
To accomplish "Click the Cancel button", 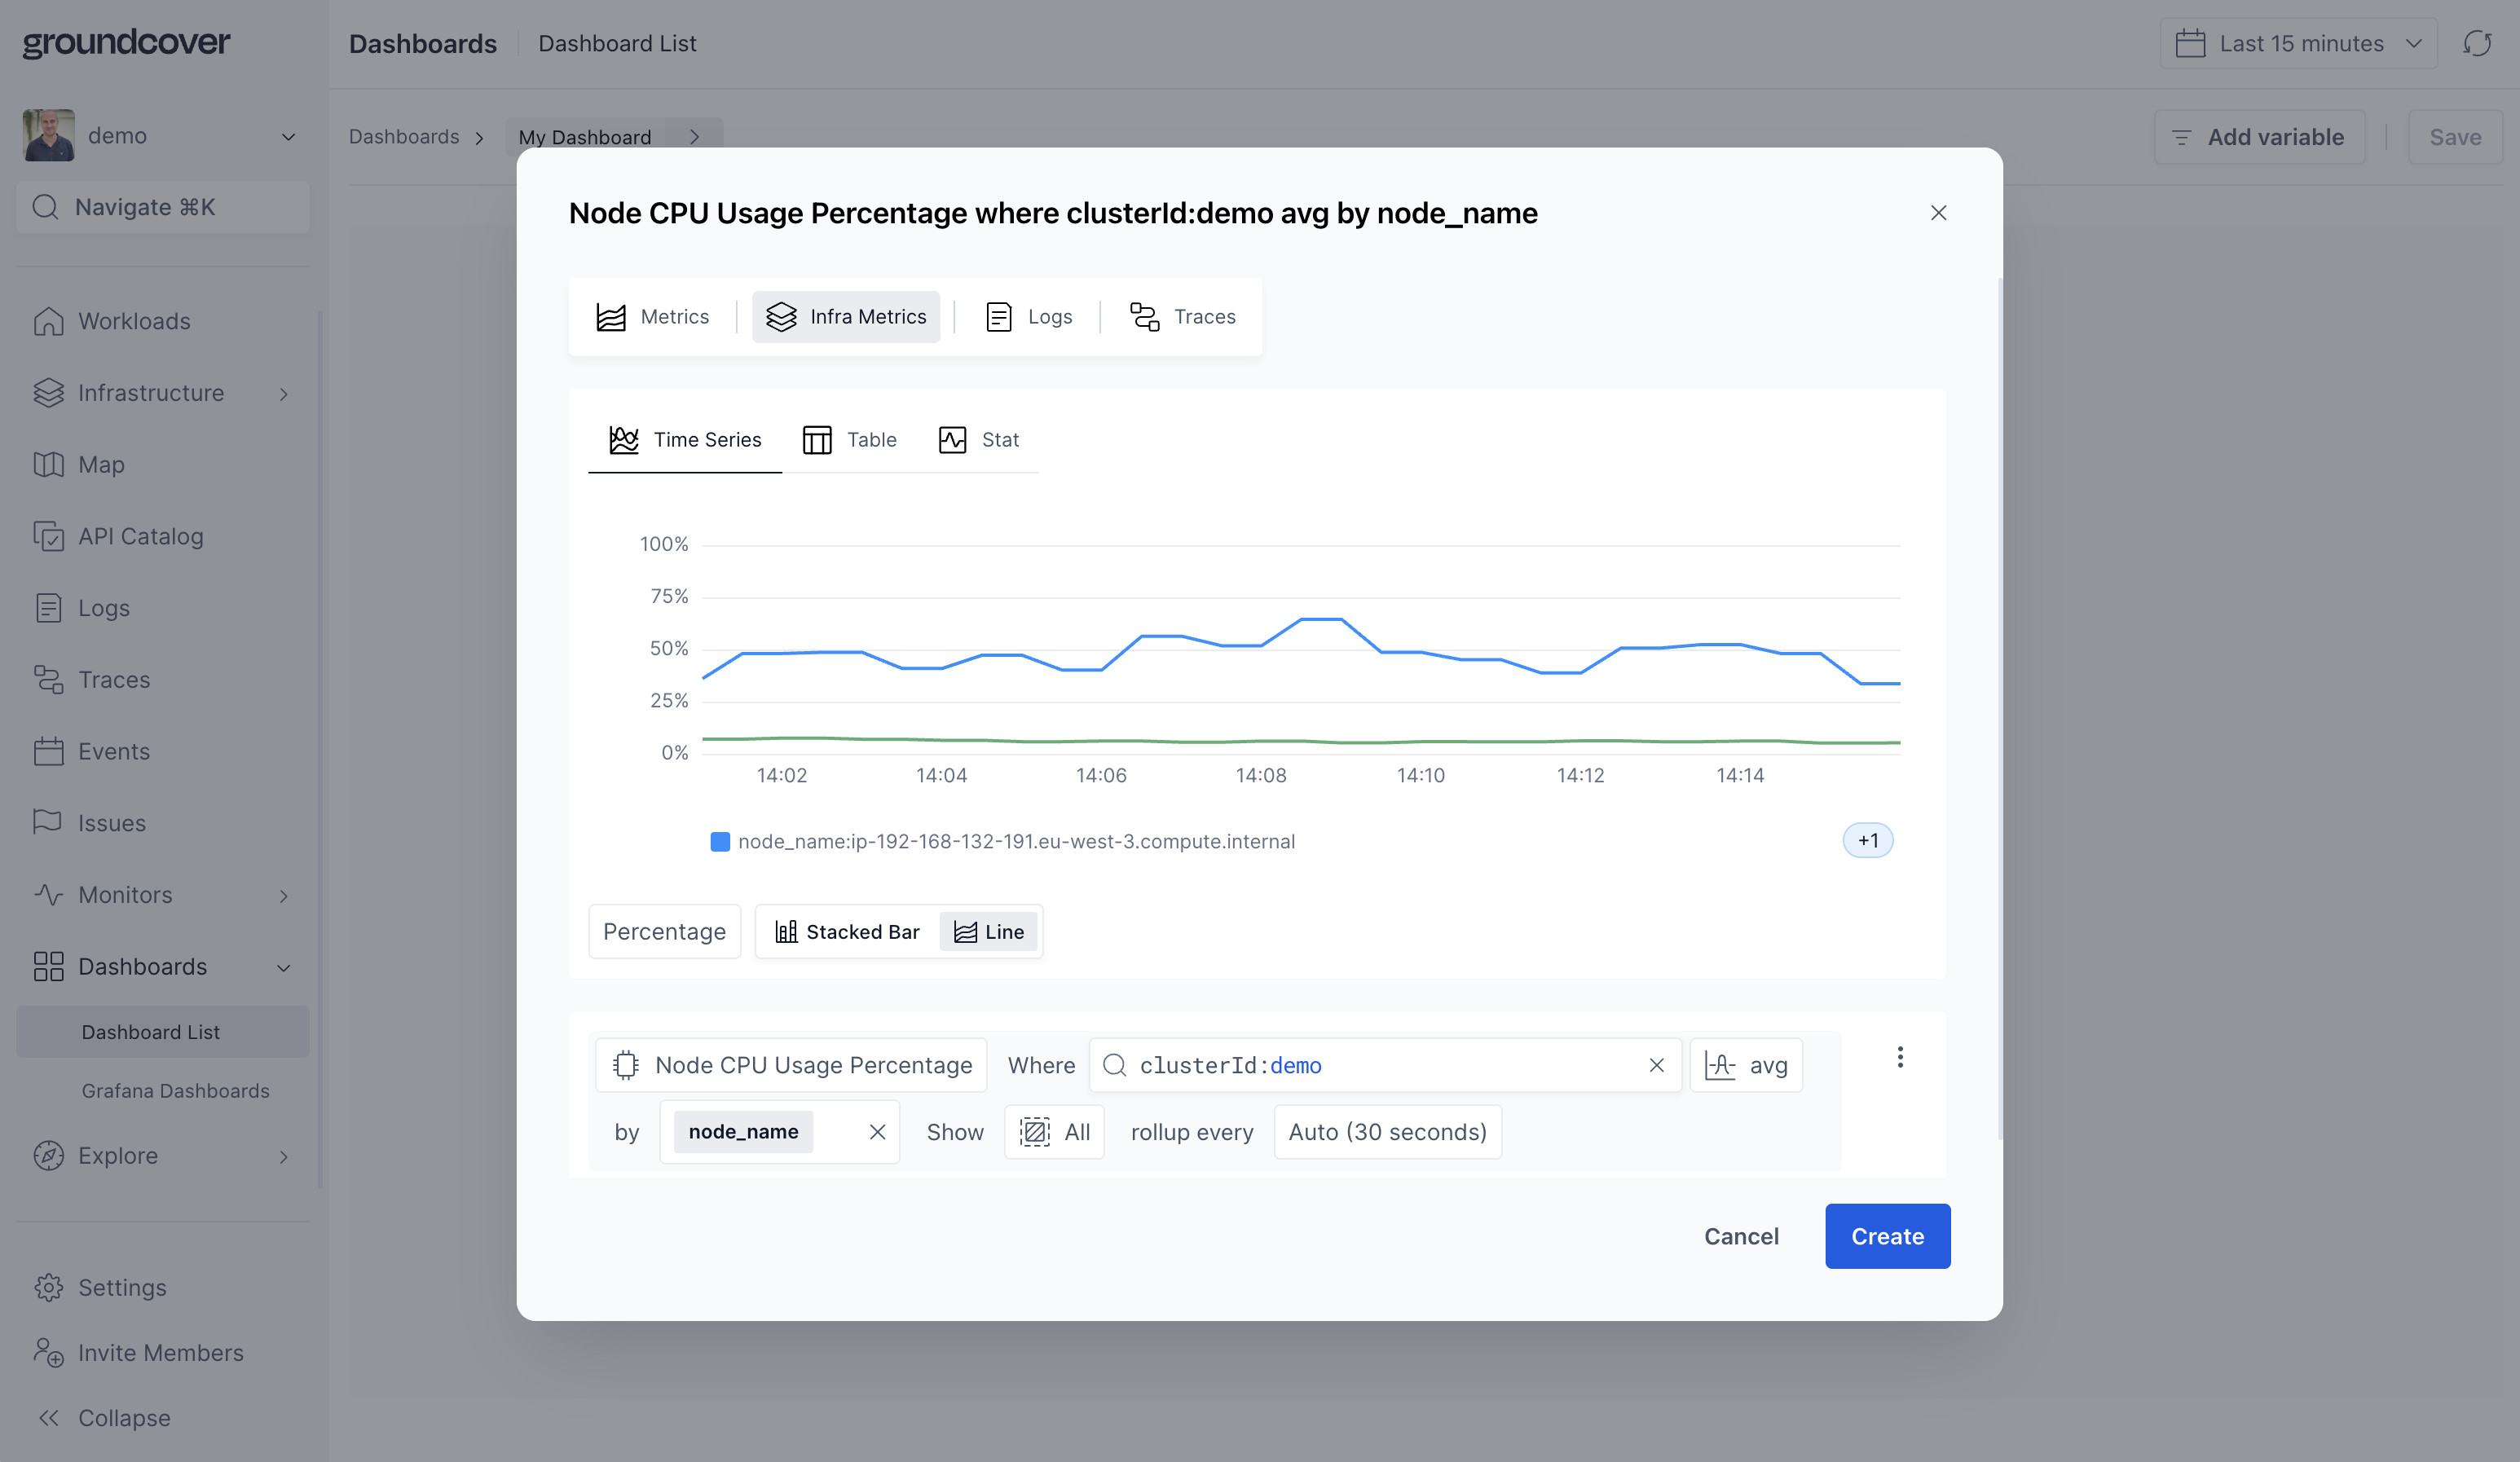I will click(1741, 1235).
